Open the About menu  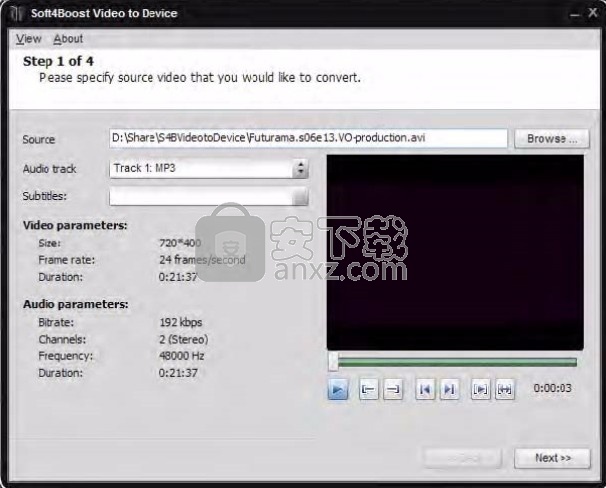pyautogui.click(x=68, y=39)
